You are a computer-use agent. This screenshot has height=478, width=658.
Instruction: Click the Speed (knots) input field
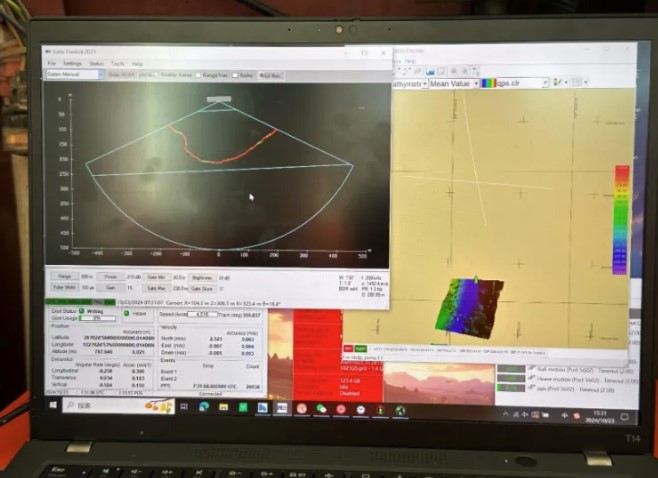coord(200,314)
